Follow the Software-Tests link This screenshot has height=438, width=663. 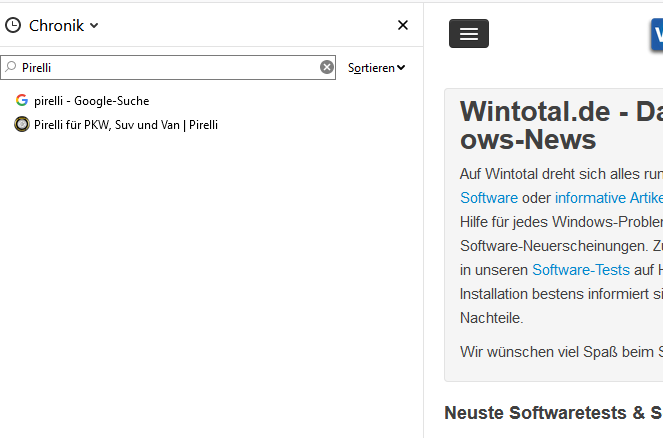(580, 270)
